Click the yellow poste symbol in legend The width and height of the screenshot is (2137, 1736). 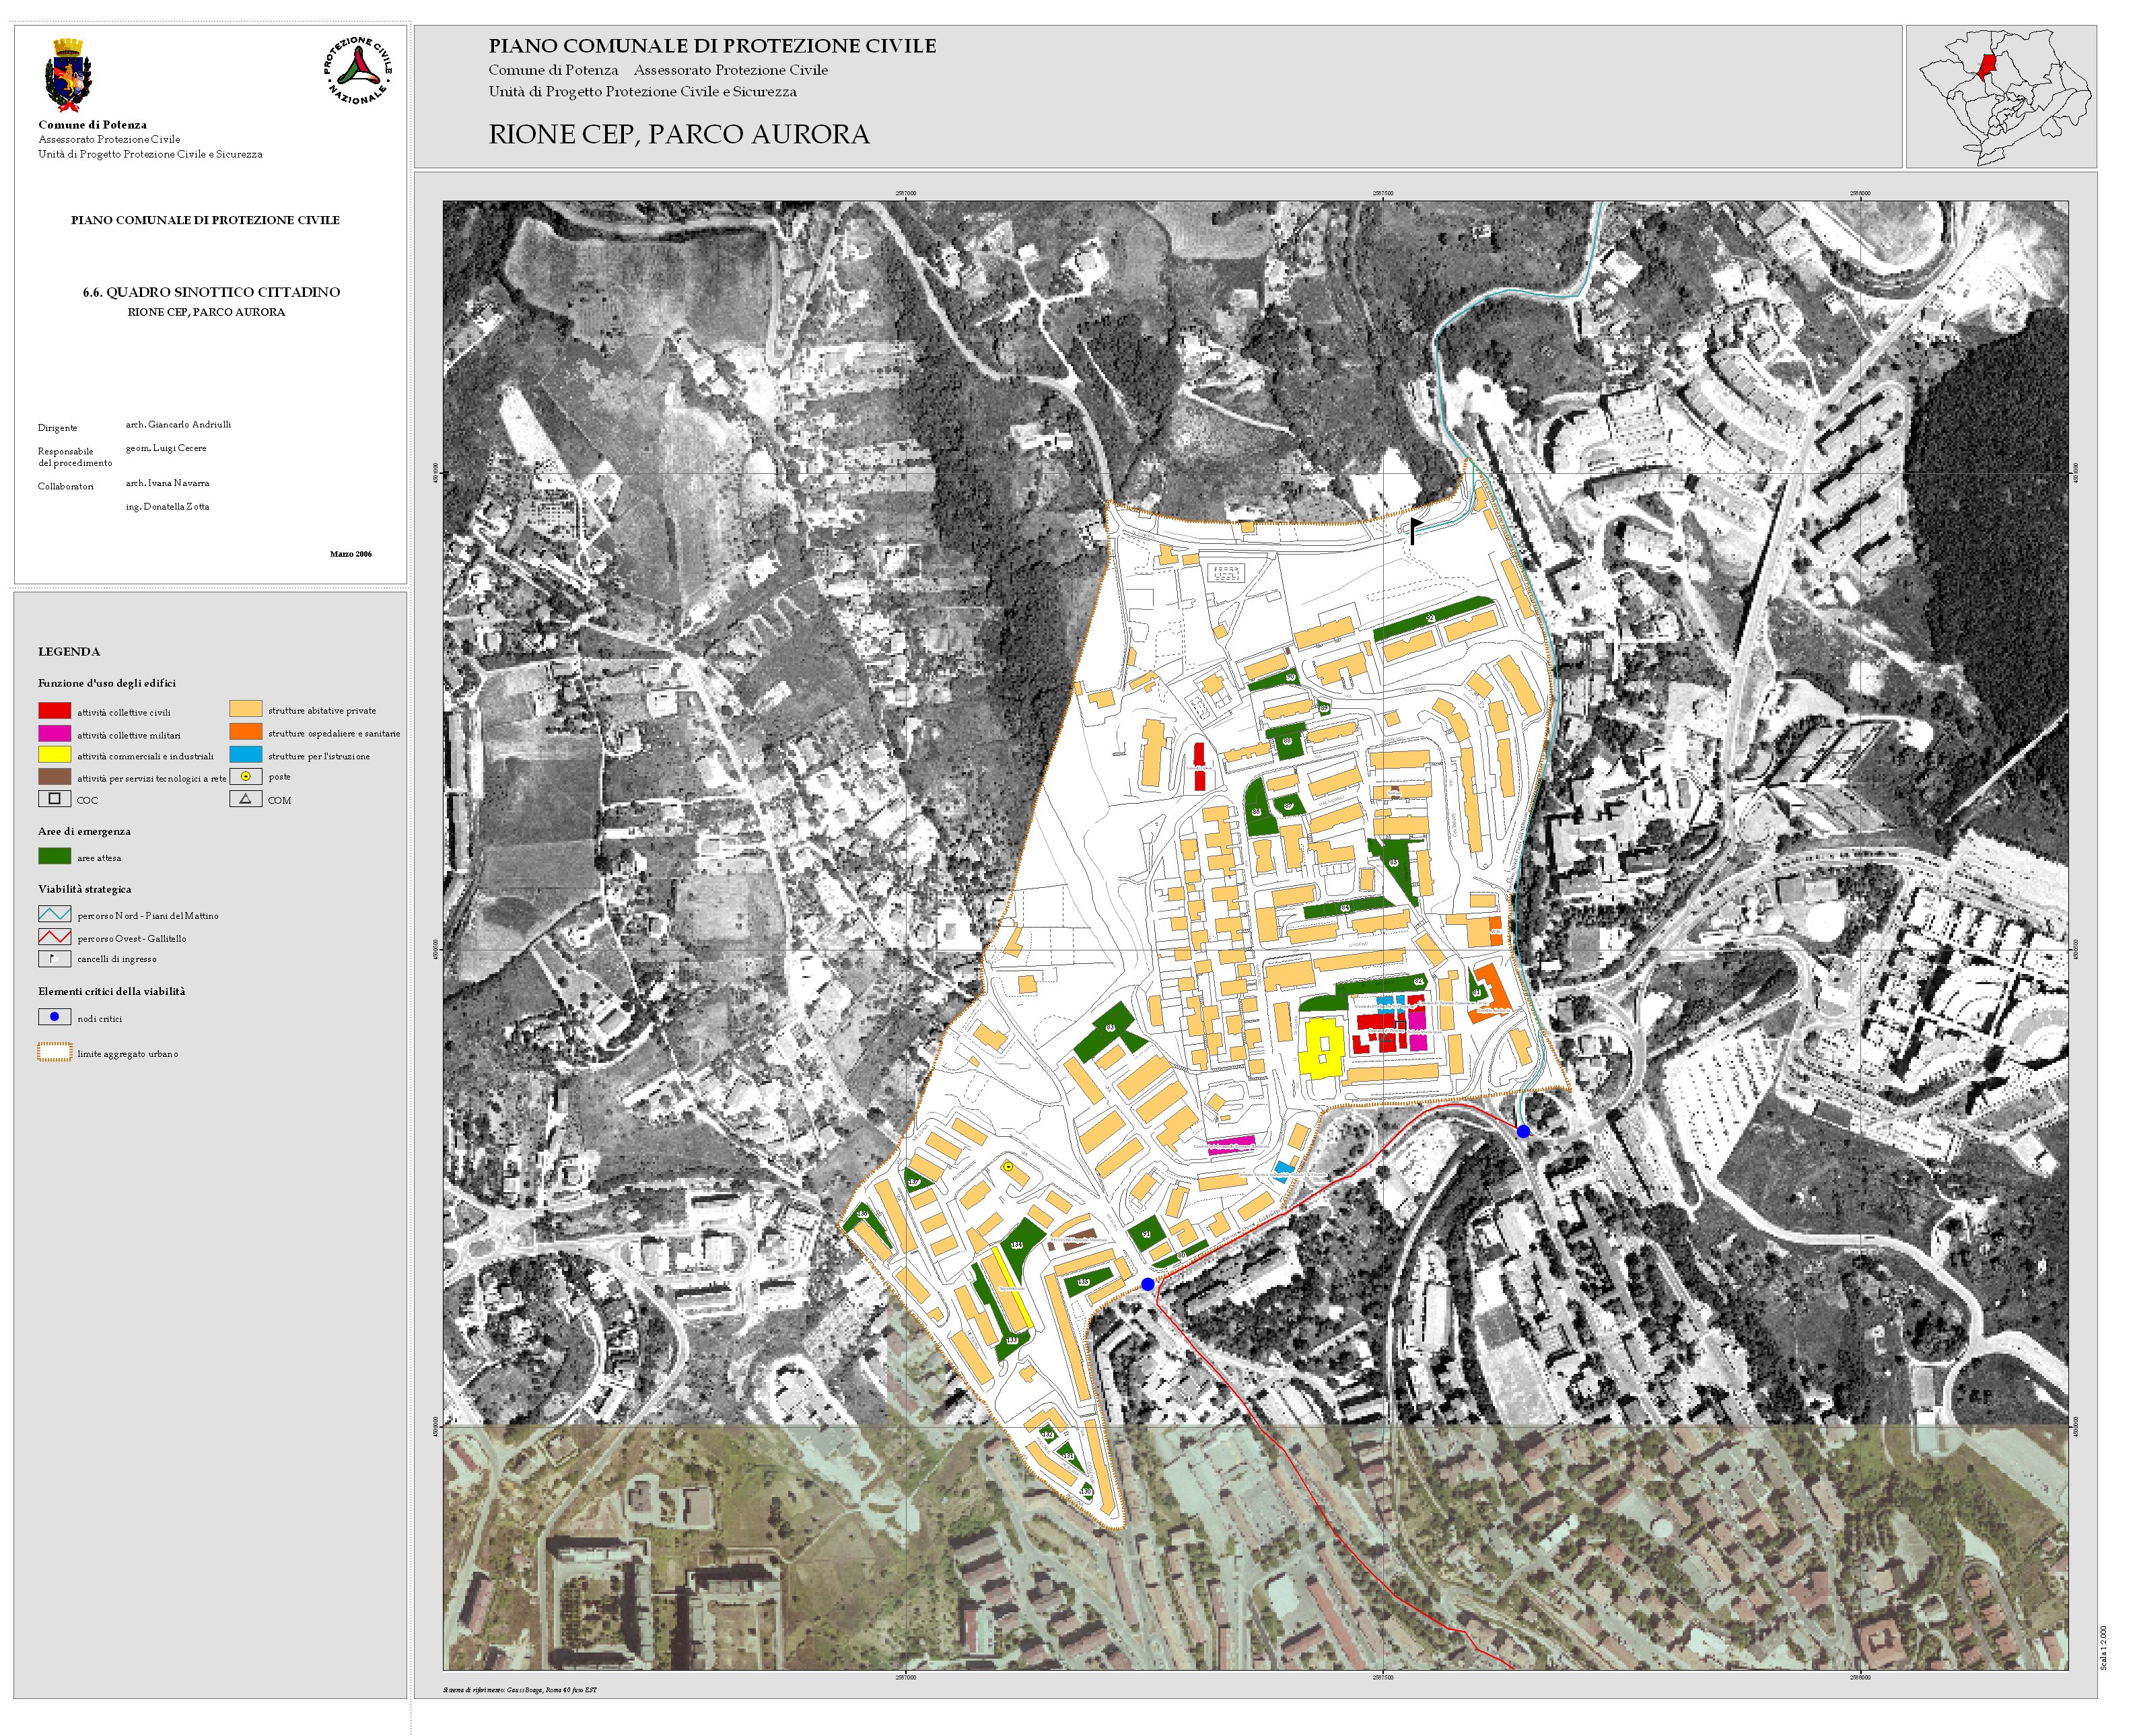click(245, 776)
